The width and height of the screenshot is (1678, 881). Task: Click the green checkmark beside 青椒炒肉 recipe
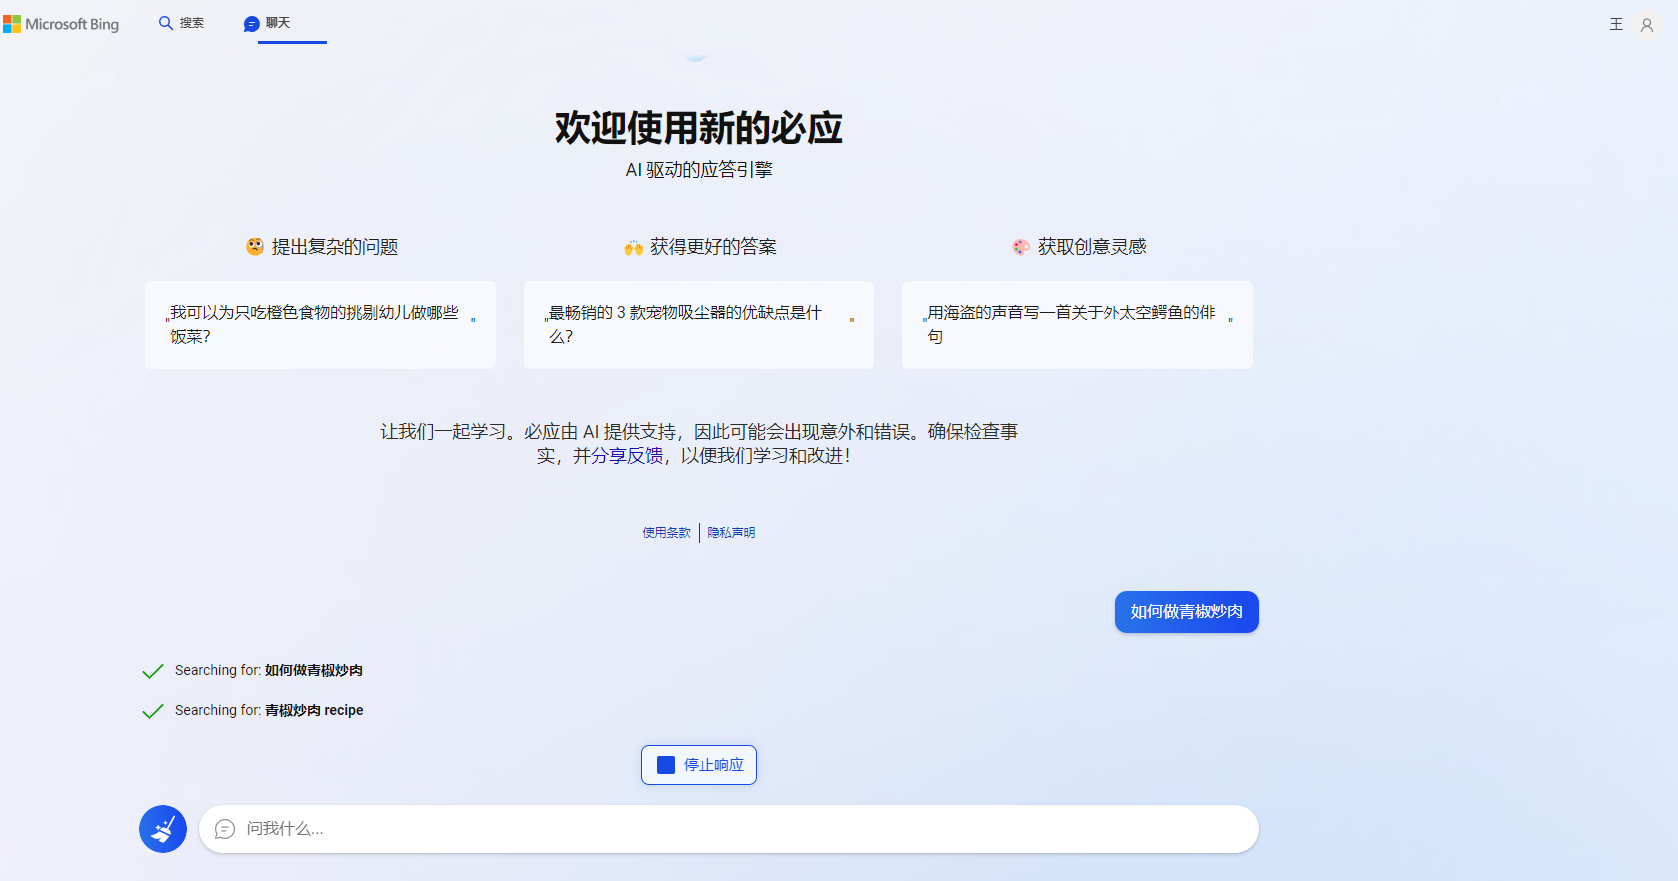point(153,711)
